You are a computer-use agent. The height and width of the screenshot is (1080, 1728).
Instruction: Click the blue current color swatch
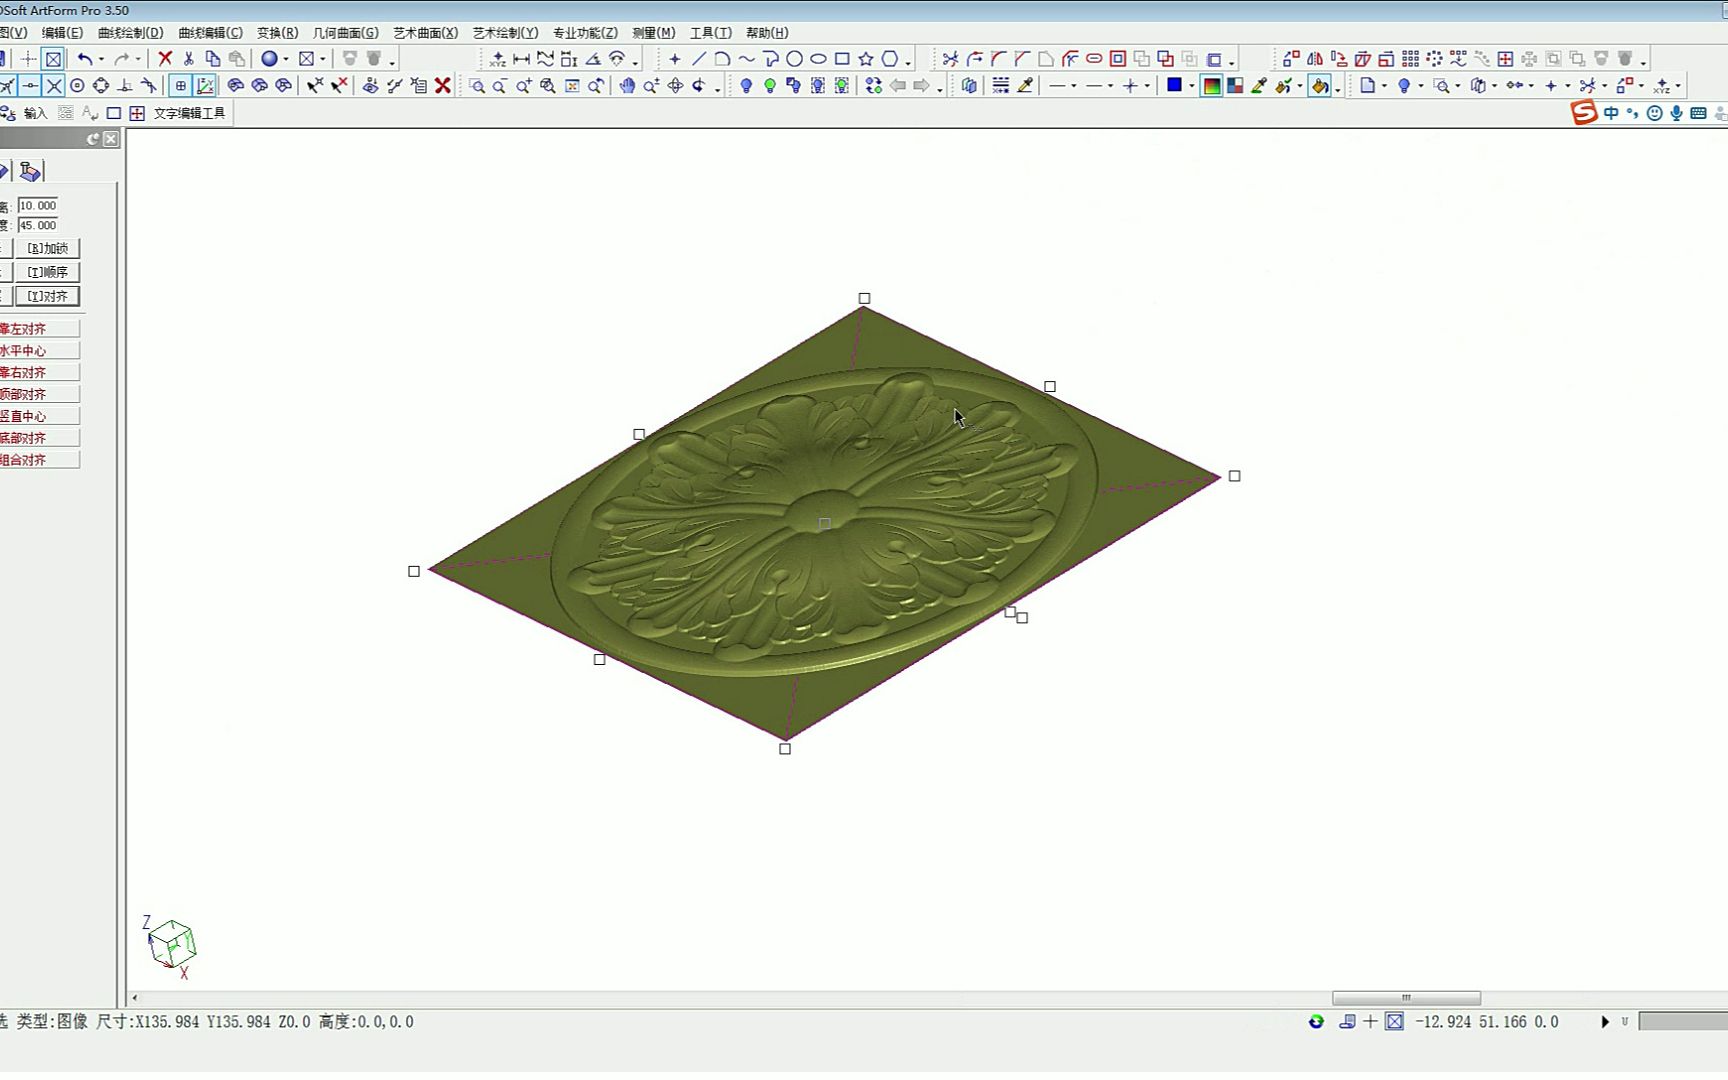(x=1174, y=86)
